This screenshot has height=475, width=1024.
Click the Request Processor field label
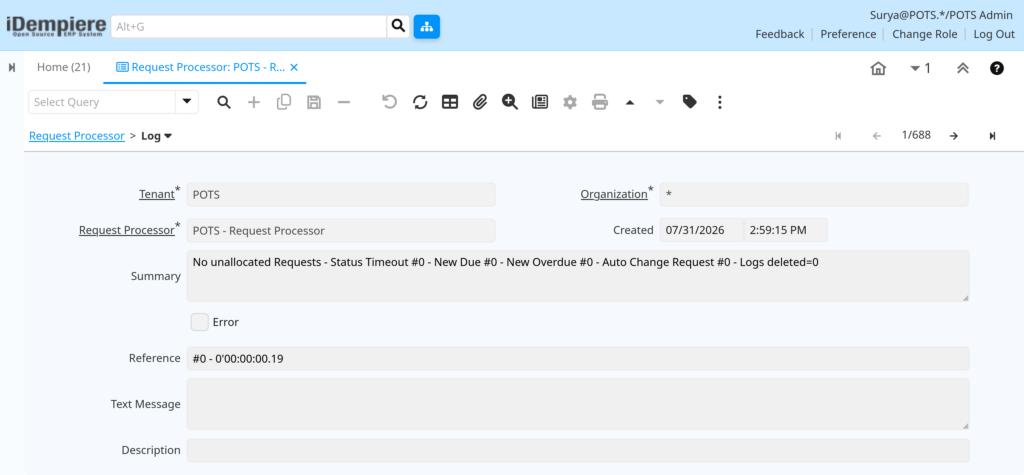pos(126,230)
